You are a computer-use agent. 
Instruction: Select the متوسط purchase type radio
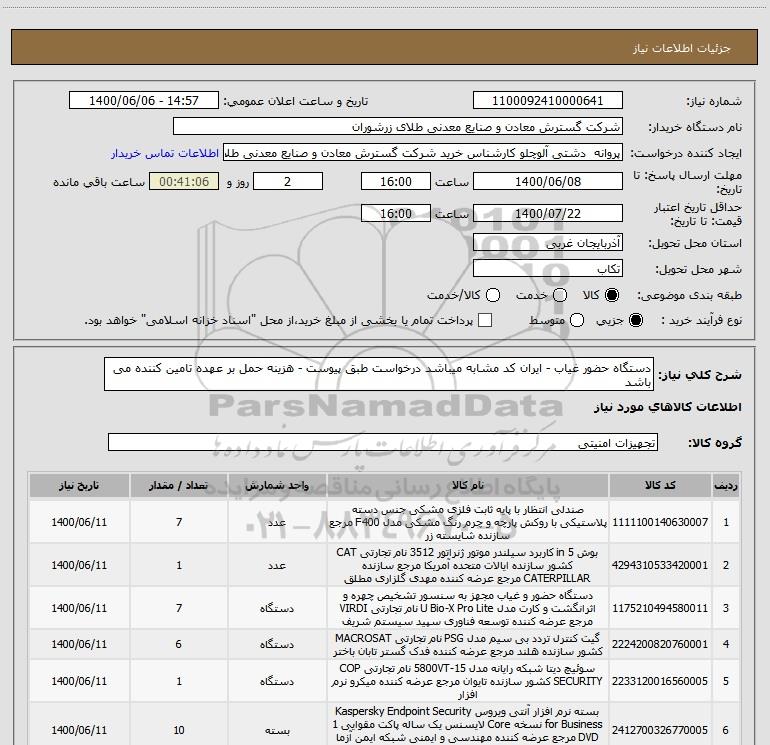pyautogui.click(x=577, y=320)
